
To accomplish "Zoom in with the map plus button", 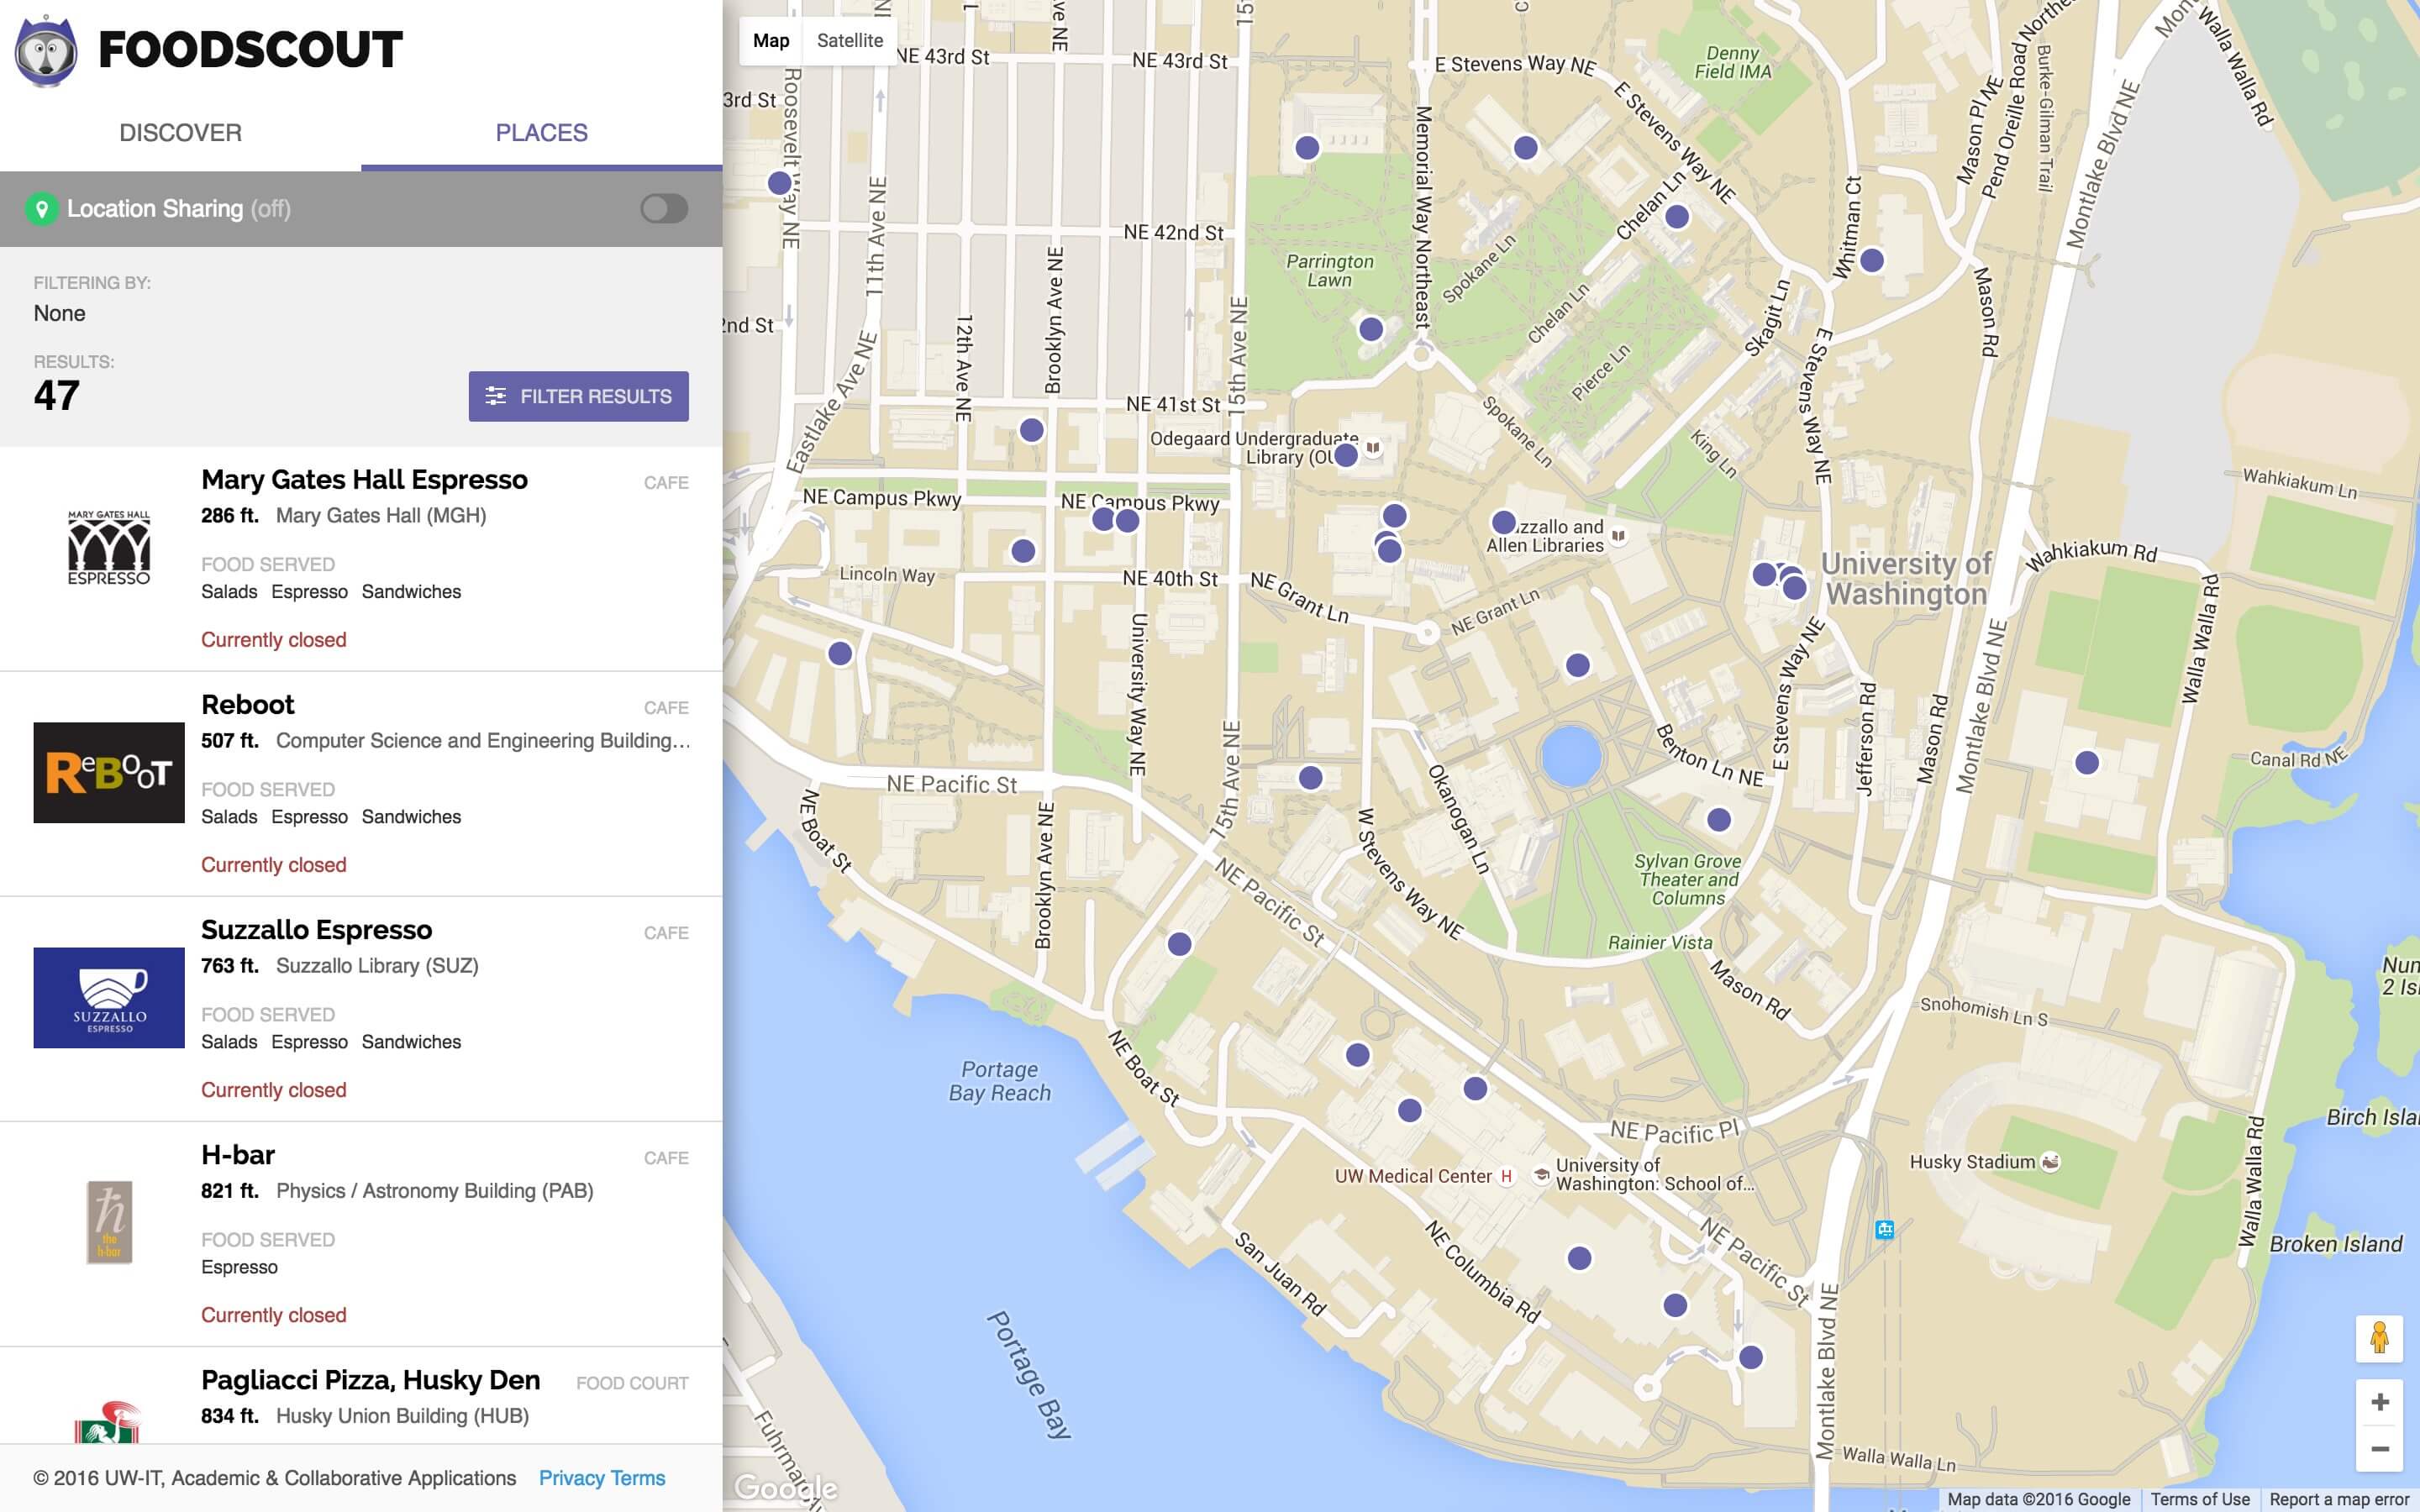I will coord(2379,1401).
